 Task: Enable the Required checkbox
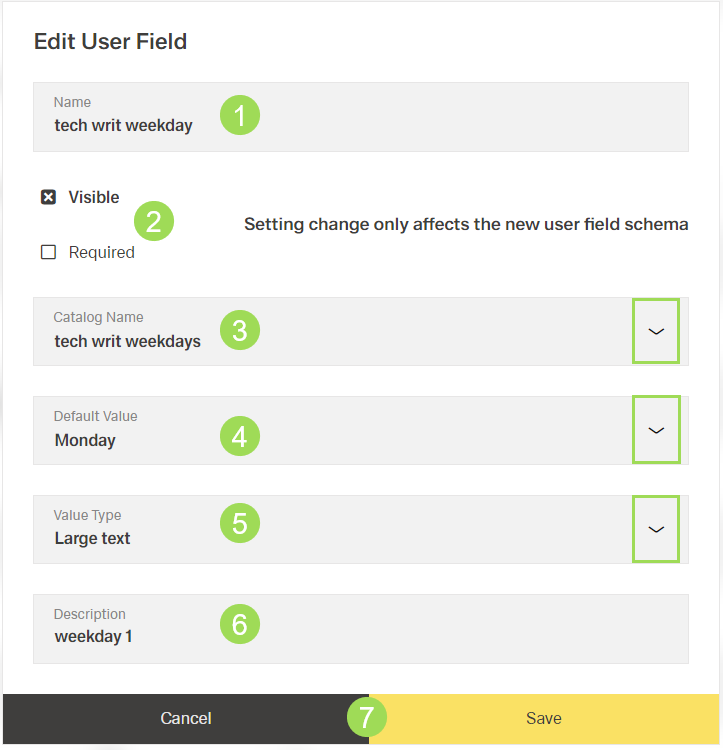[48, 252]
